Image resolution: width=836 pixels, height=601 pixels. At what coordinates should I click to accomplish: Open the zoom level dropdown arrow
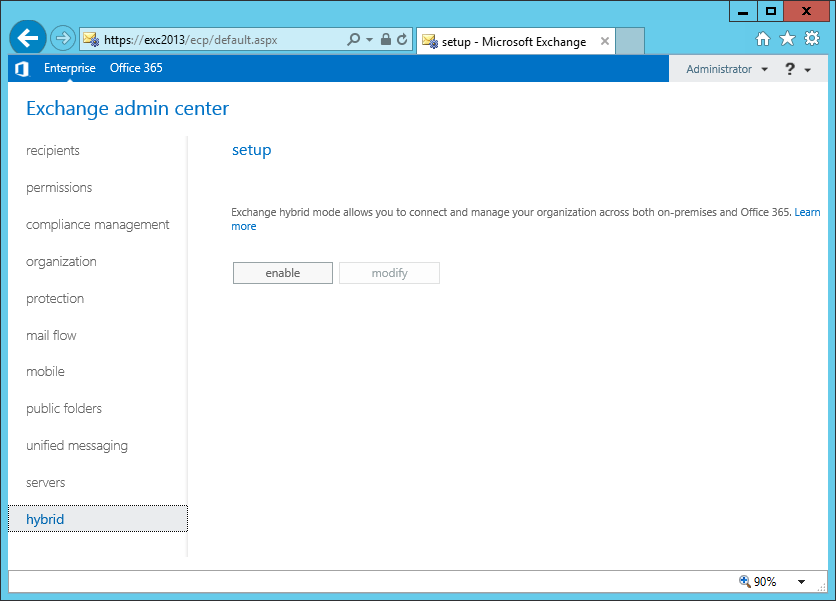801,582
